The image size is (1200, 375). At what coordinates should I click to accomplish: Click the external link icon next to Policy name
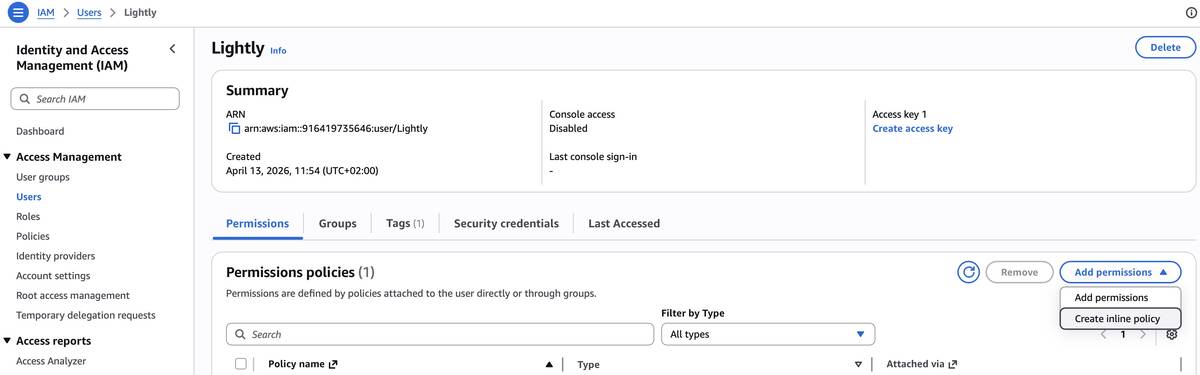333,364
